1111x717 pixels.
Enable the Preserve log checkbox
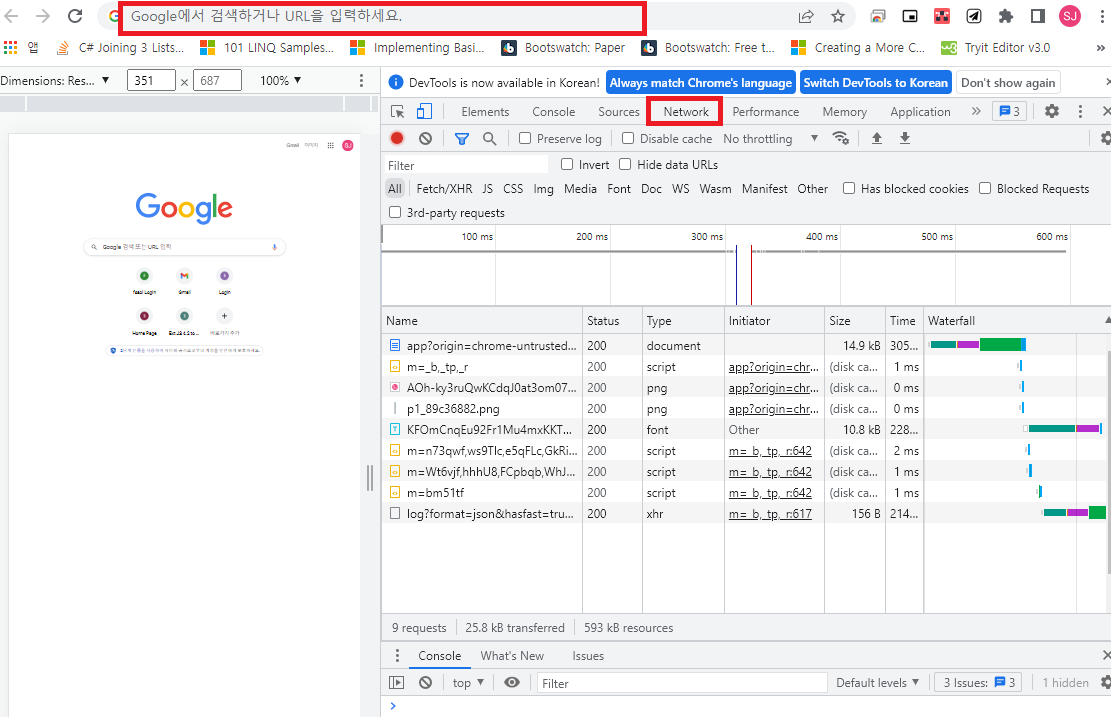(x=525, y=138)
